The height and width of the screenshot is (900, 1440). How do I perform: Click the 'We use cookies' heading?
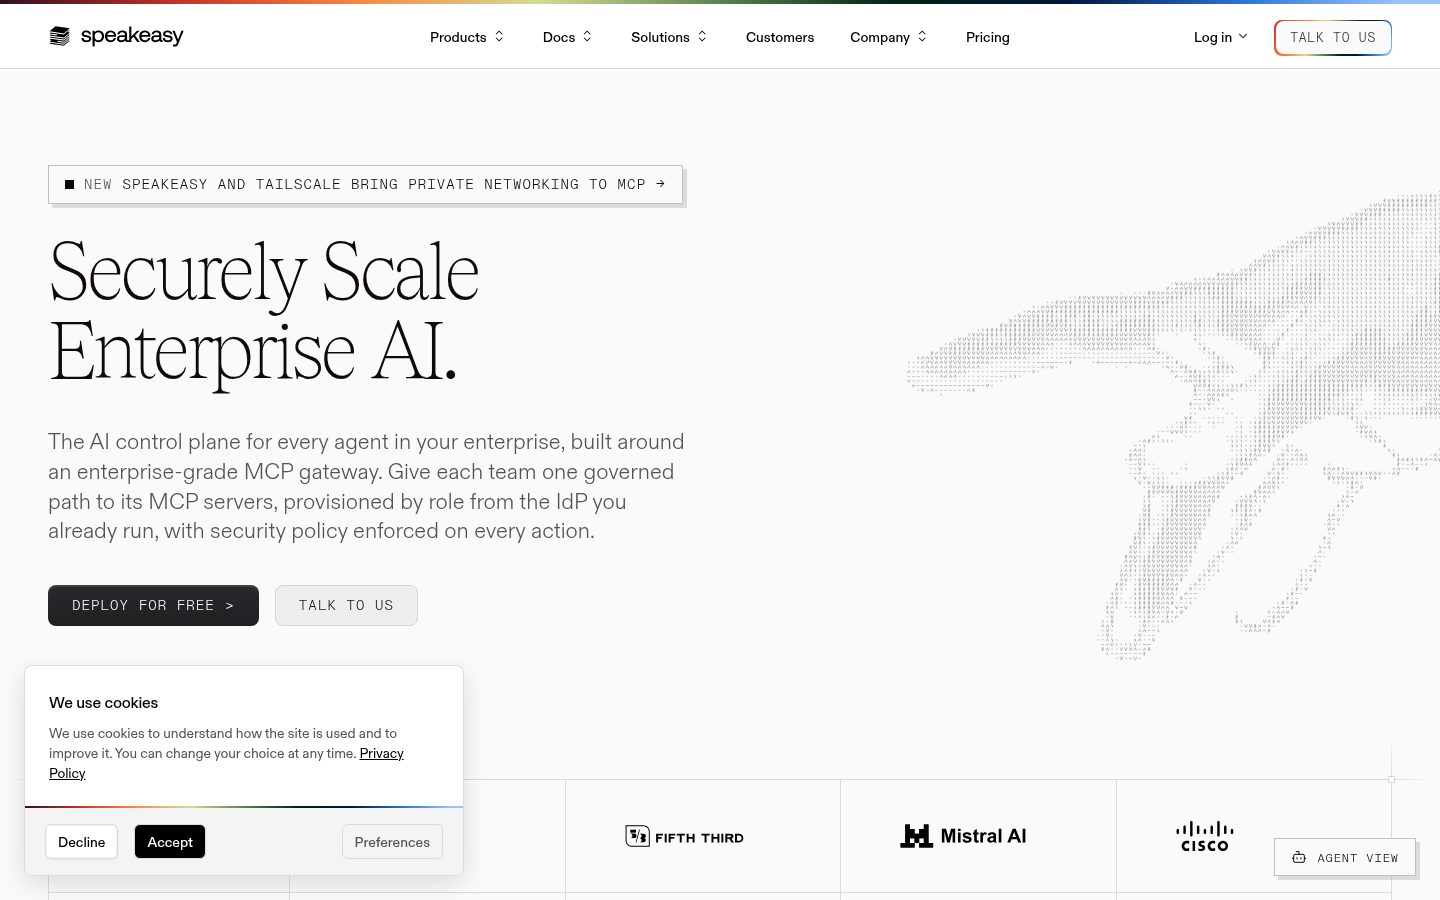point(103,702)
